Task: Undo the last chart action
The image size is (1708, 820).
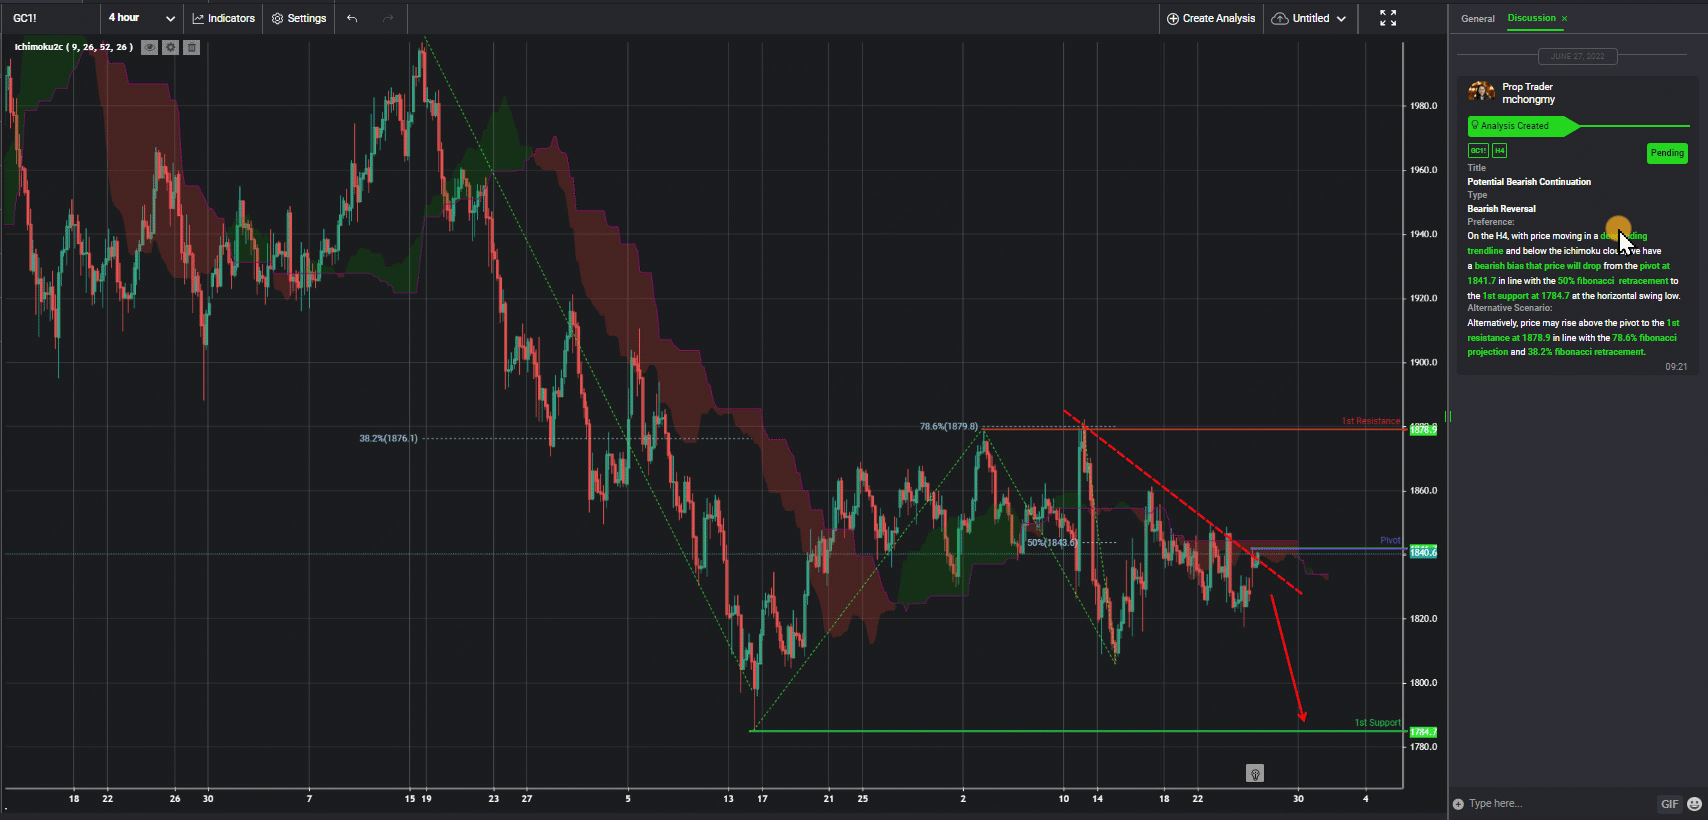Action: click(x=352, y=18)
